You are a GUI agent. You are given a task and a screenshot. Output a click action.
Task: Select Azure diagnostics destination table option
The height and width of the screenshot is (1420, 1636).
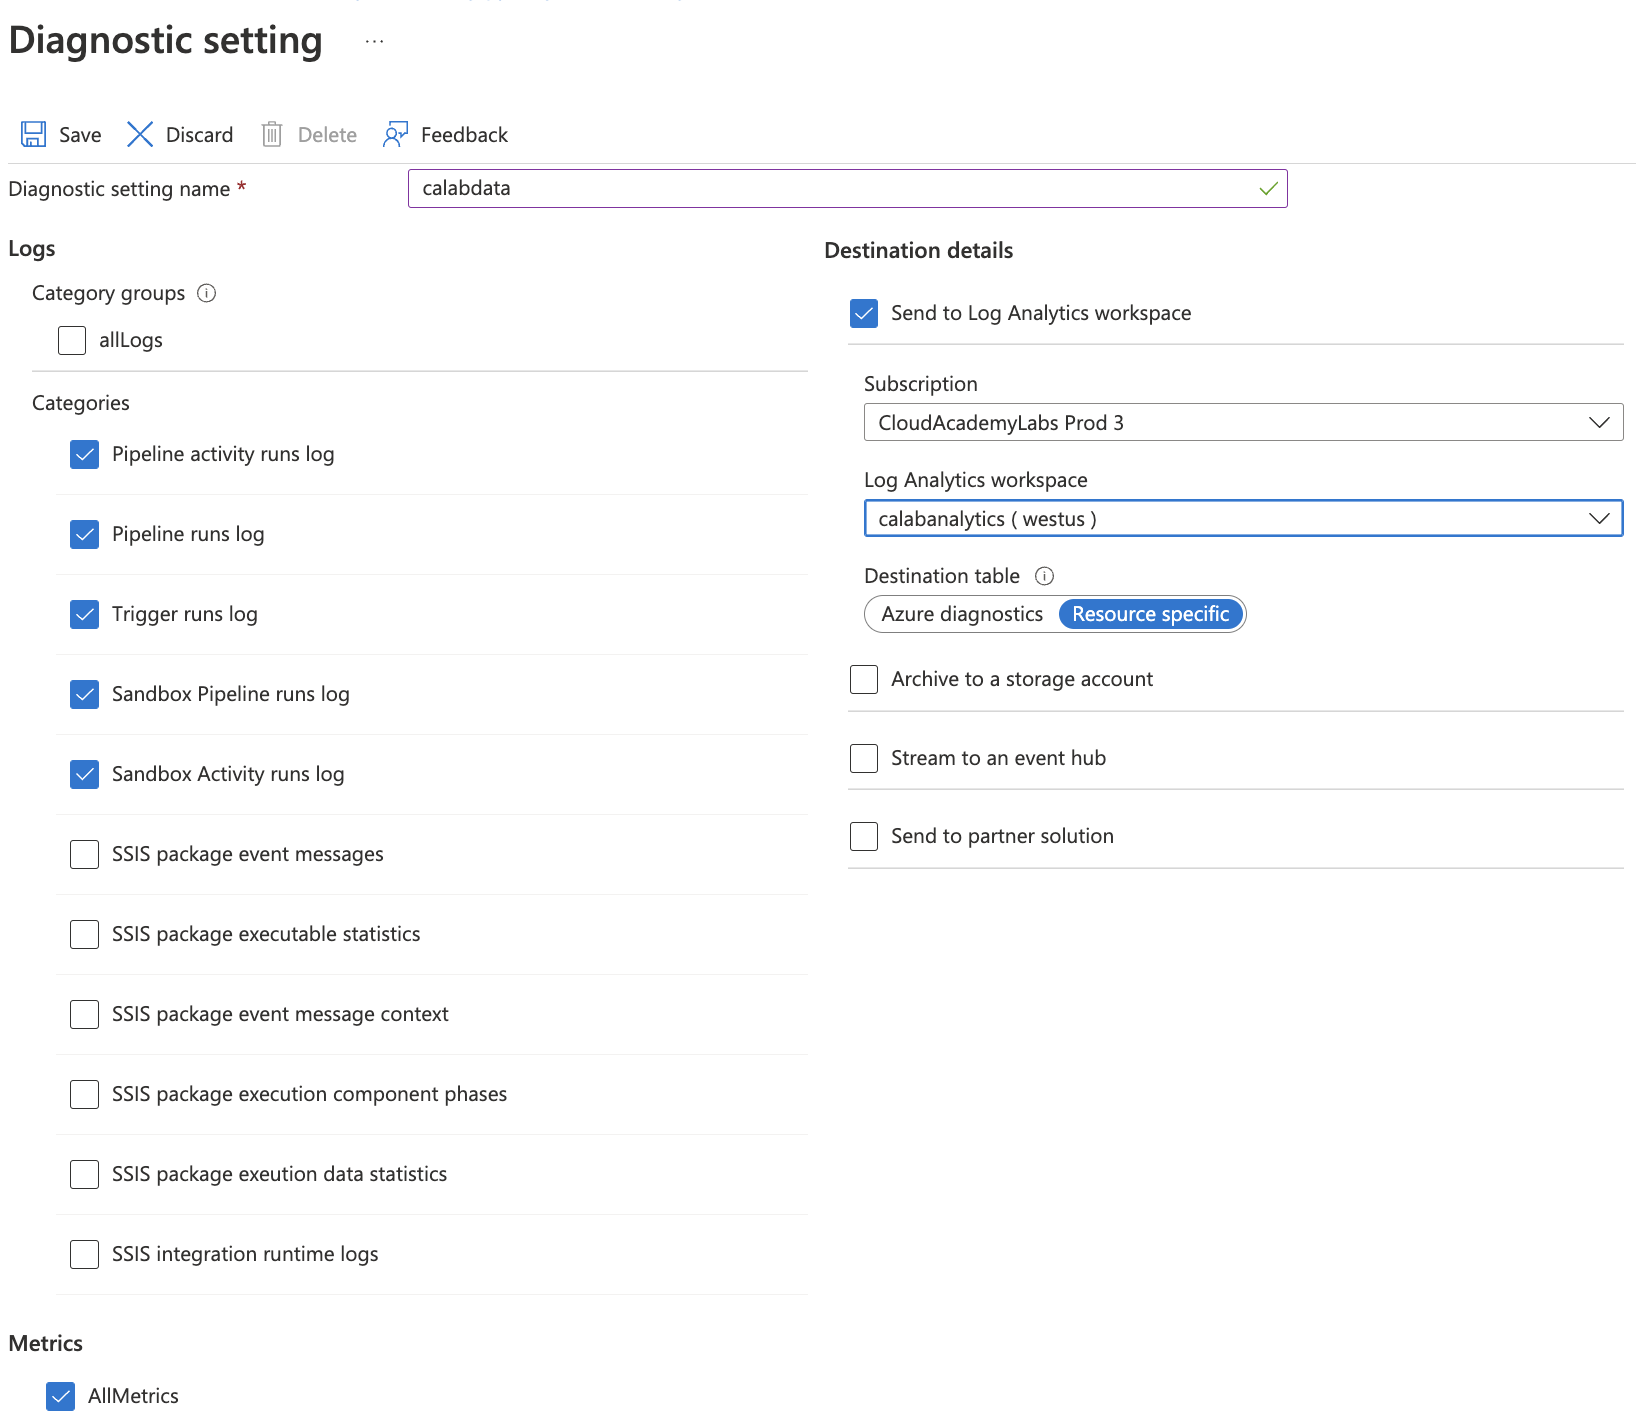[x=961, y=614]
